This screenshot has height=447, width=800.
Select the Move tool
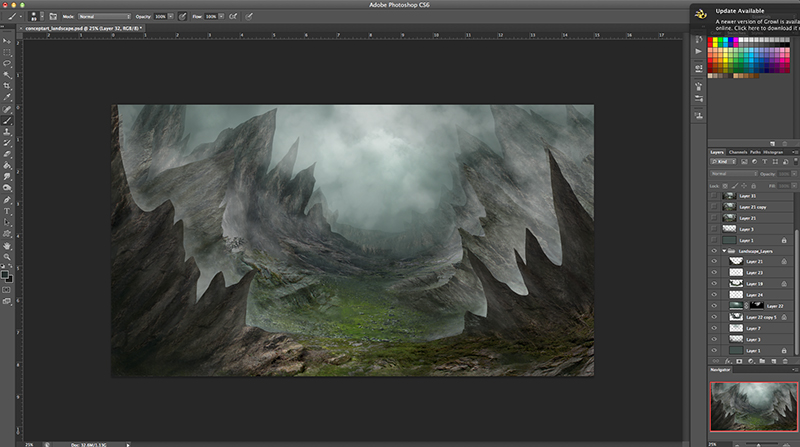click(7, 41)
